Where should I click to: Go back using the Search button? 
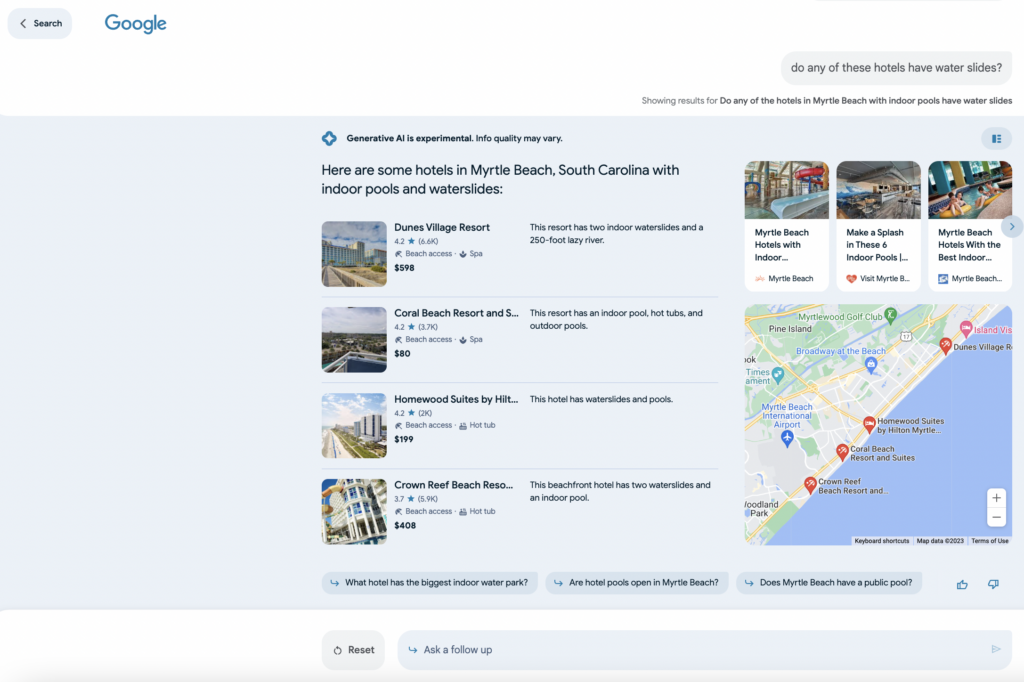click(40, 24)
